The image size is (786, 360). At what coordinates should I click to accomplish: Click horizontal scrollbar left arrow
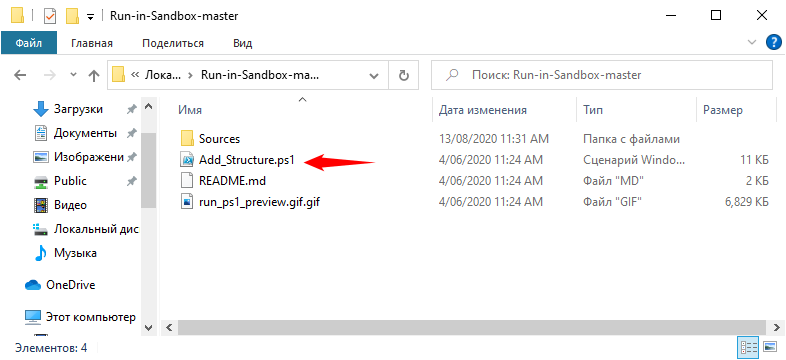click(169, 327)
